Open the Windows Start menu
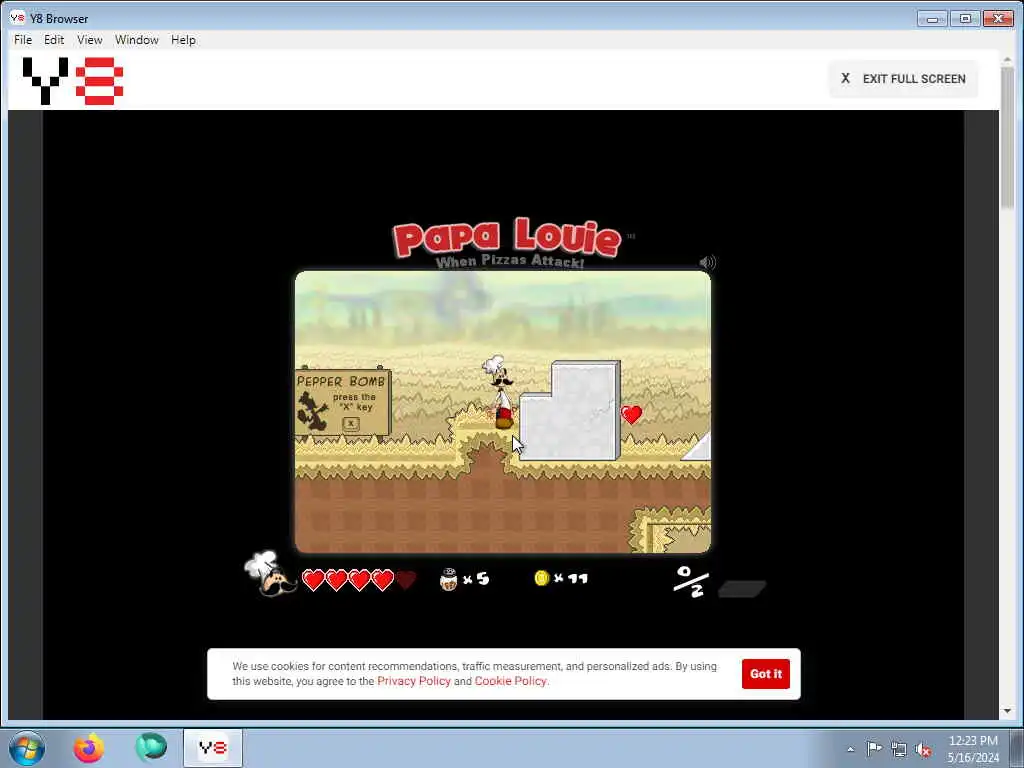 [27, 748]
